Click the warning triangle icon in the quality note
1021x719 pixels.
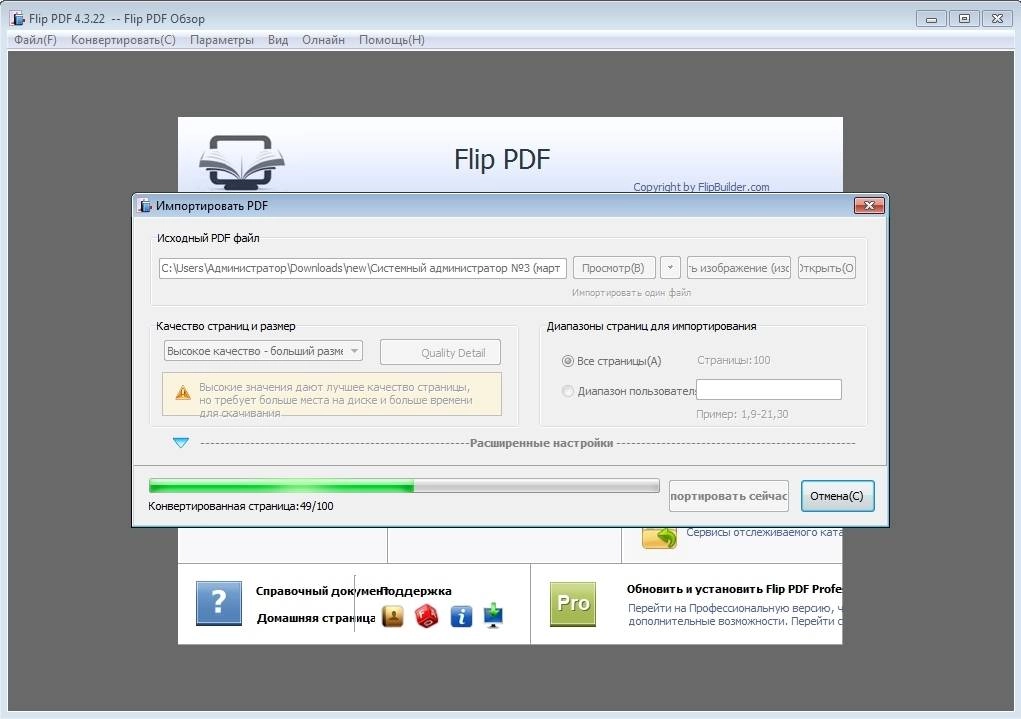pyautogui.click(x=183, y=393)
